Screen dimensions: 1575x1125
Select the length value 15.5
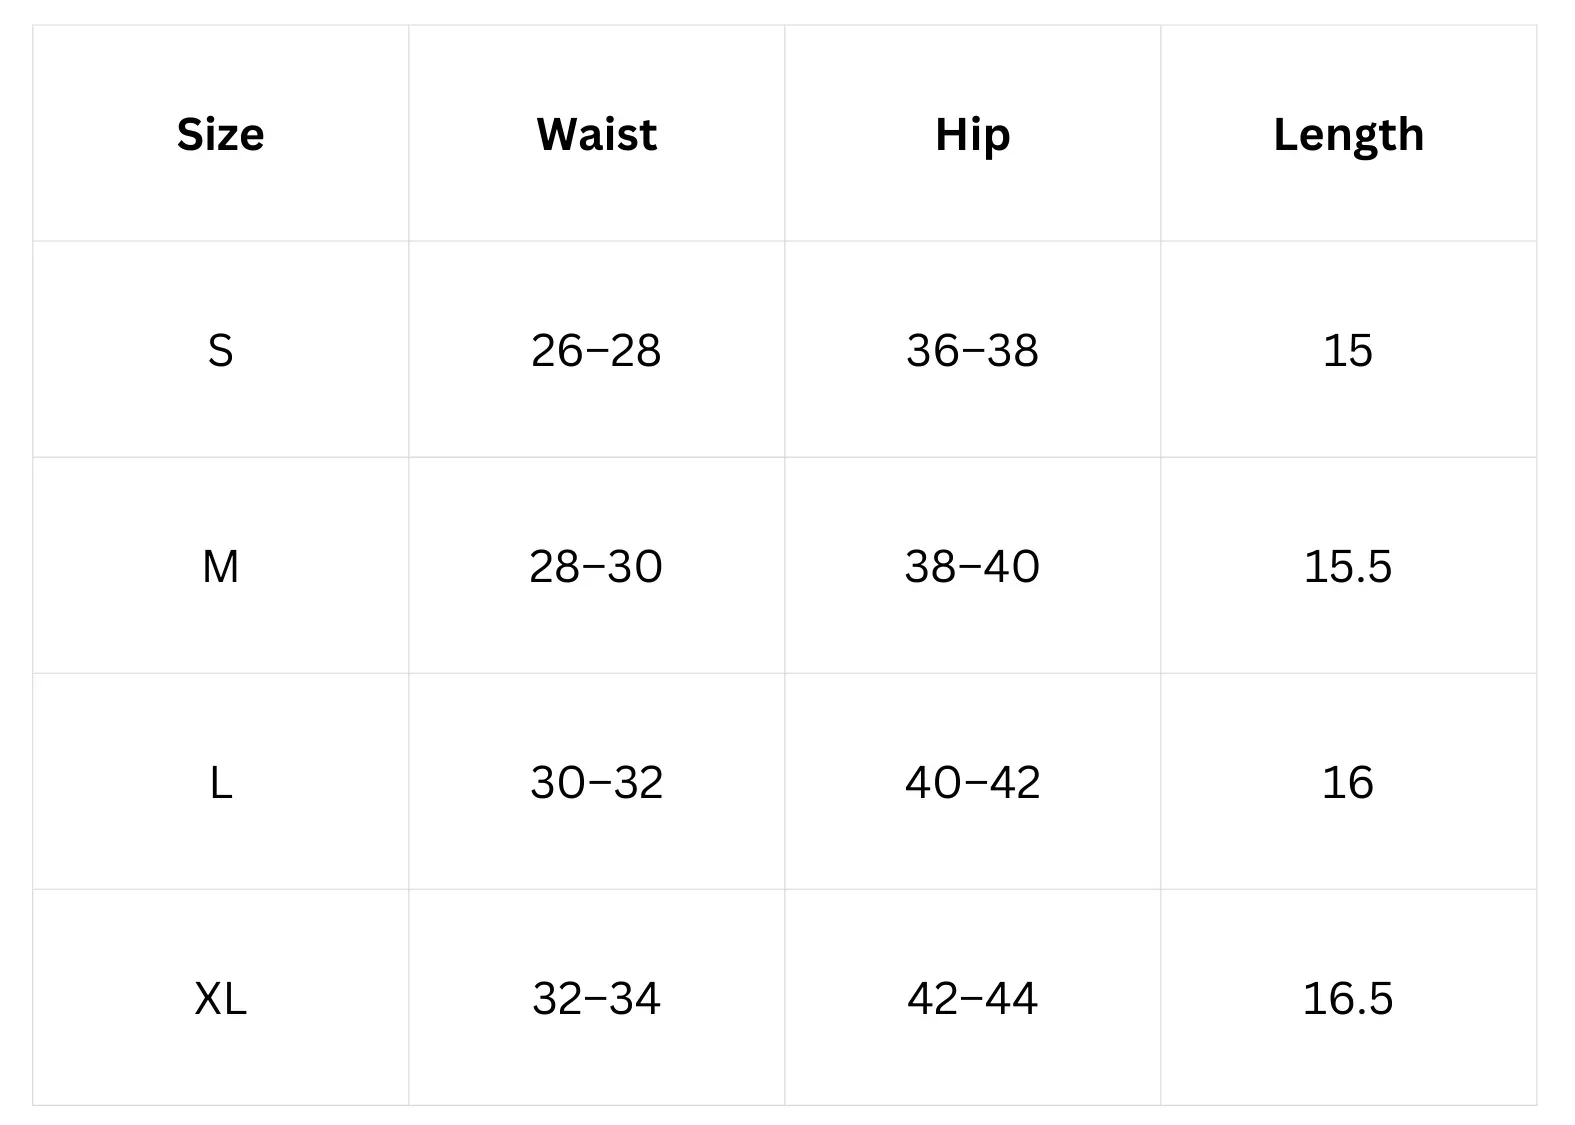pos(1348,566)
